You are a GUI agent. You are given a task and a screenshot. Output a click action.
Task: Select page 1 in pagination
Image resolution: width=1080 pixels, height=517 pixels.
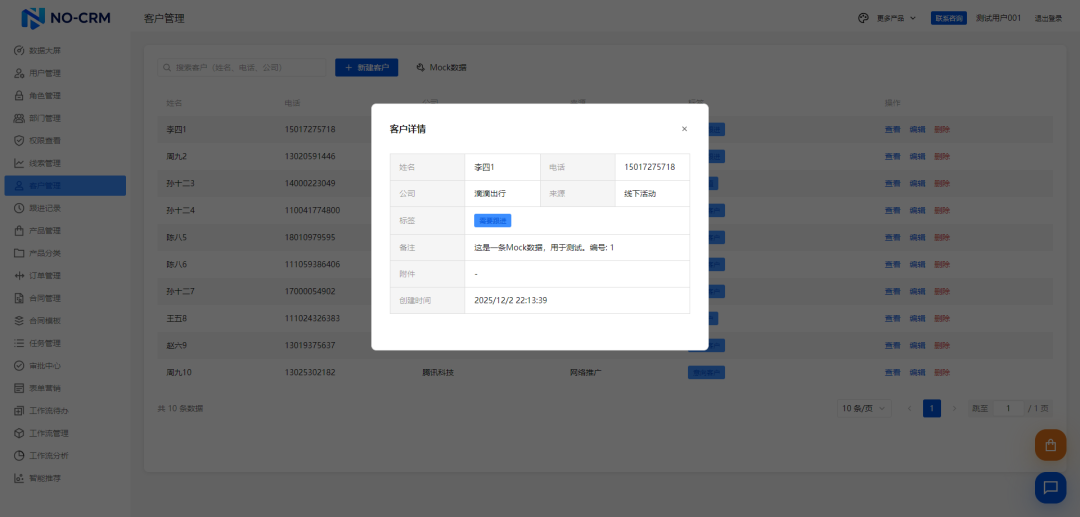931,408
